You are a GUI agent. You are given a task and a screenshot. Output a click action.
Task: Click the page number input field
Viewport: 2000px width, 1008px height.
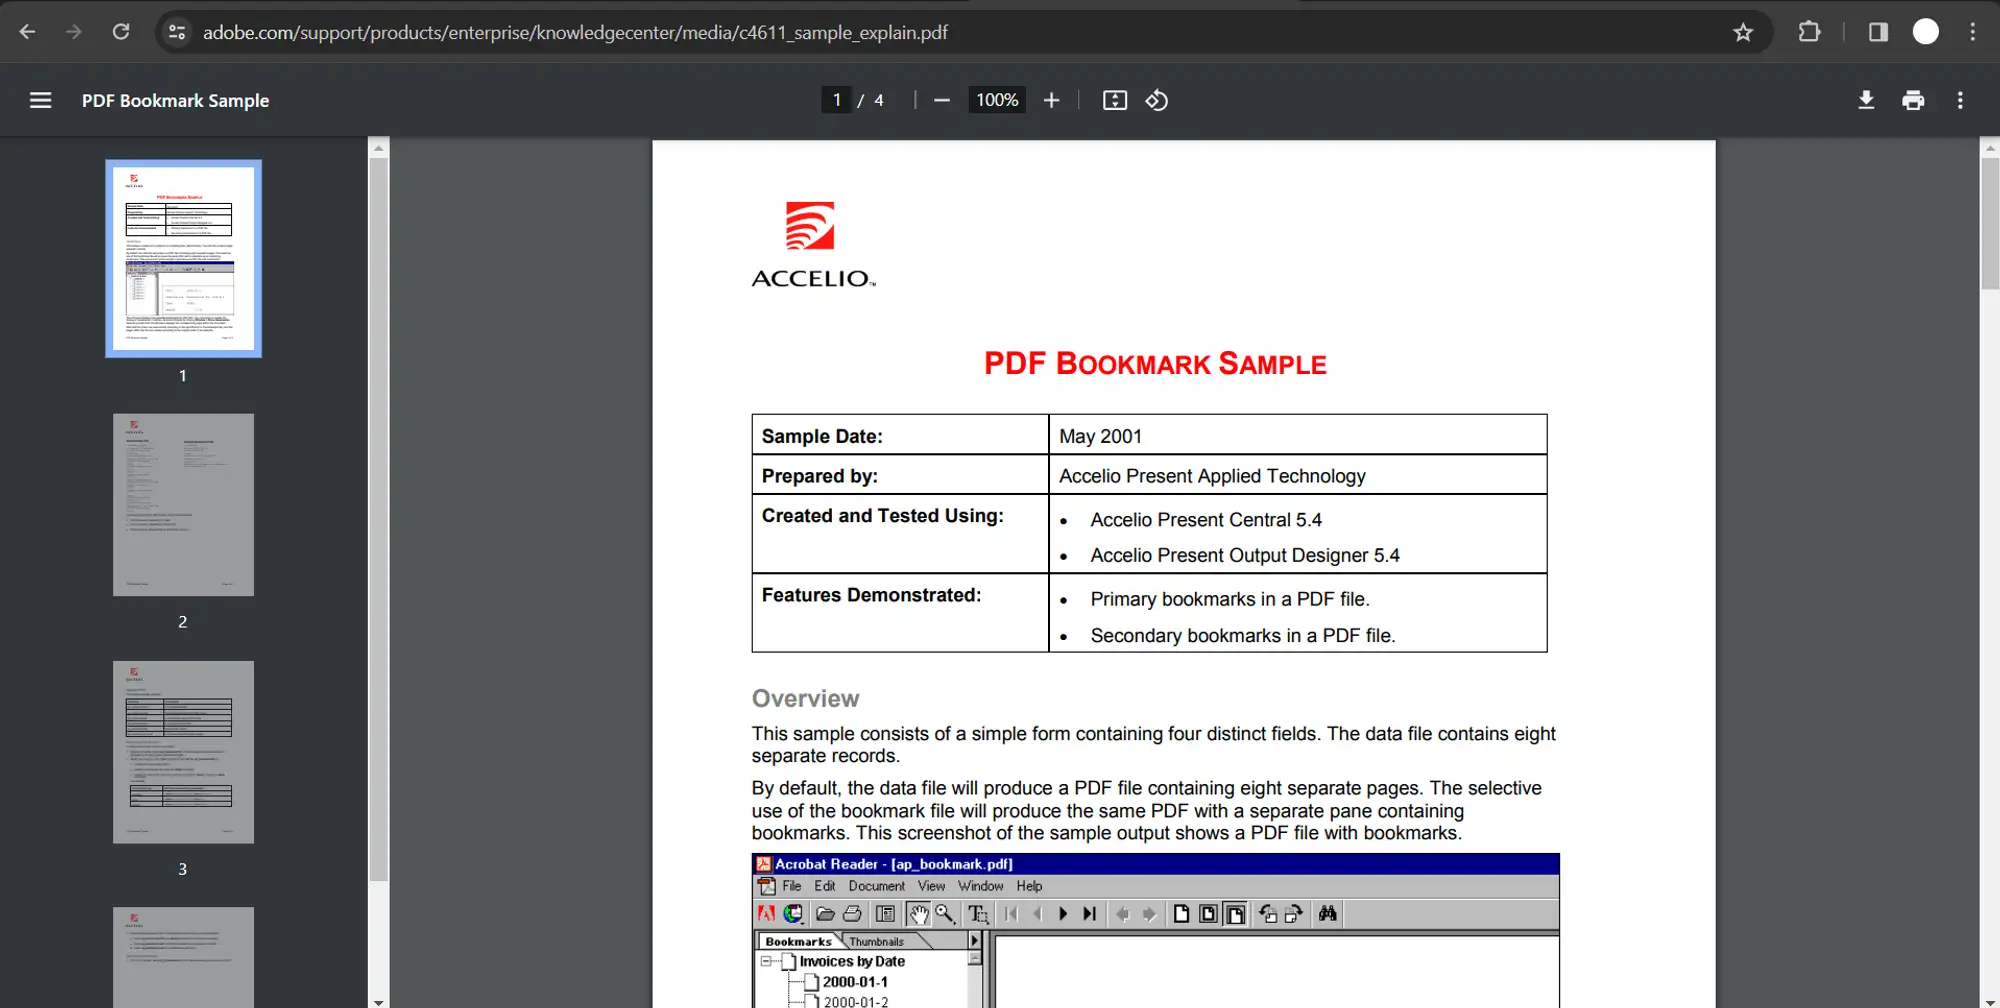click(x=836, y=100)
